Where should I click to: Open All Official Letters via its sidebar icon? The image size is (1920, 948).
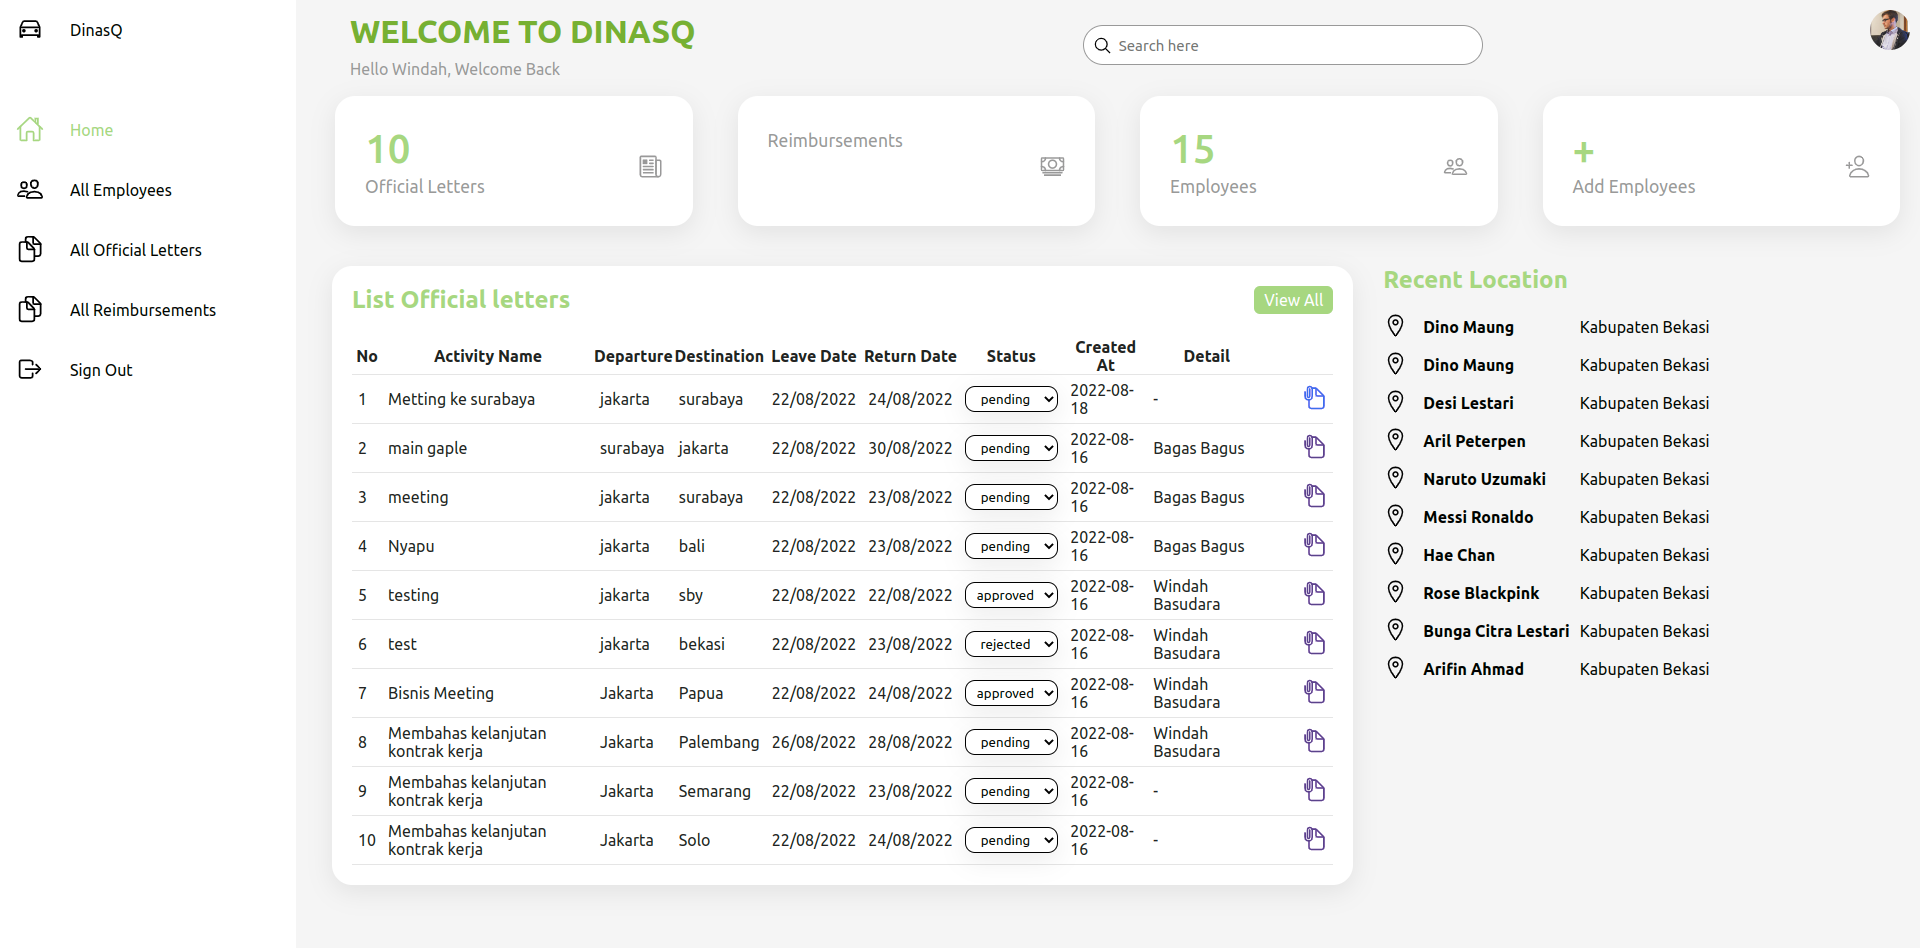pos(31,249)
